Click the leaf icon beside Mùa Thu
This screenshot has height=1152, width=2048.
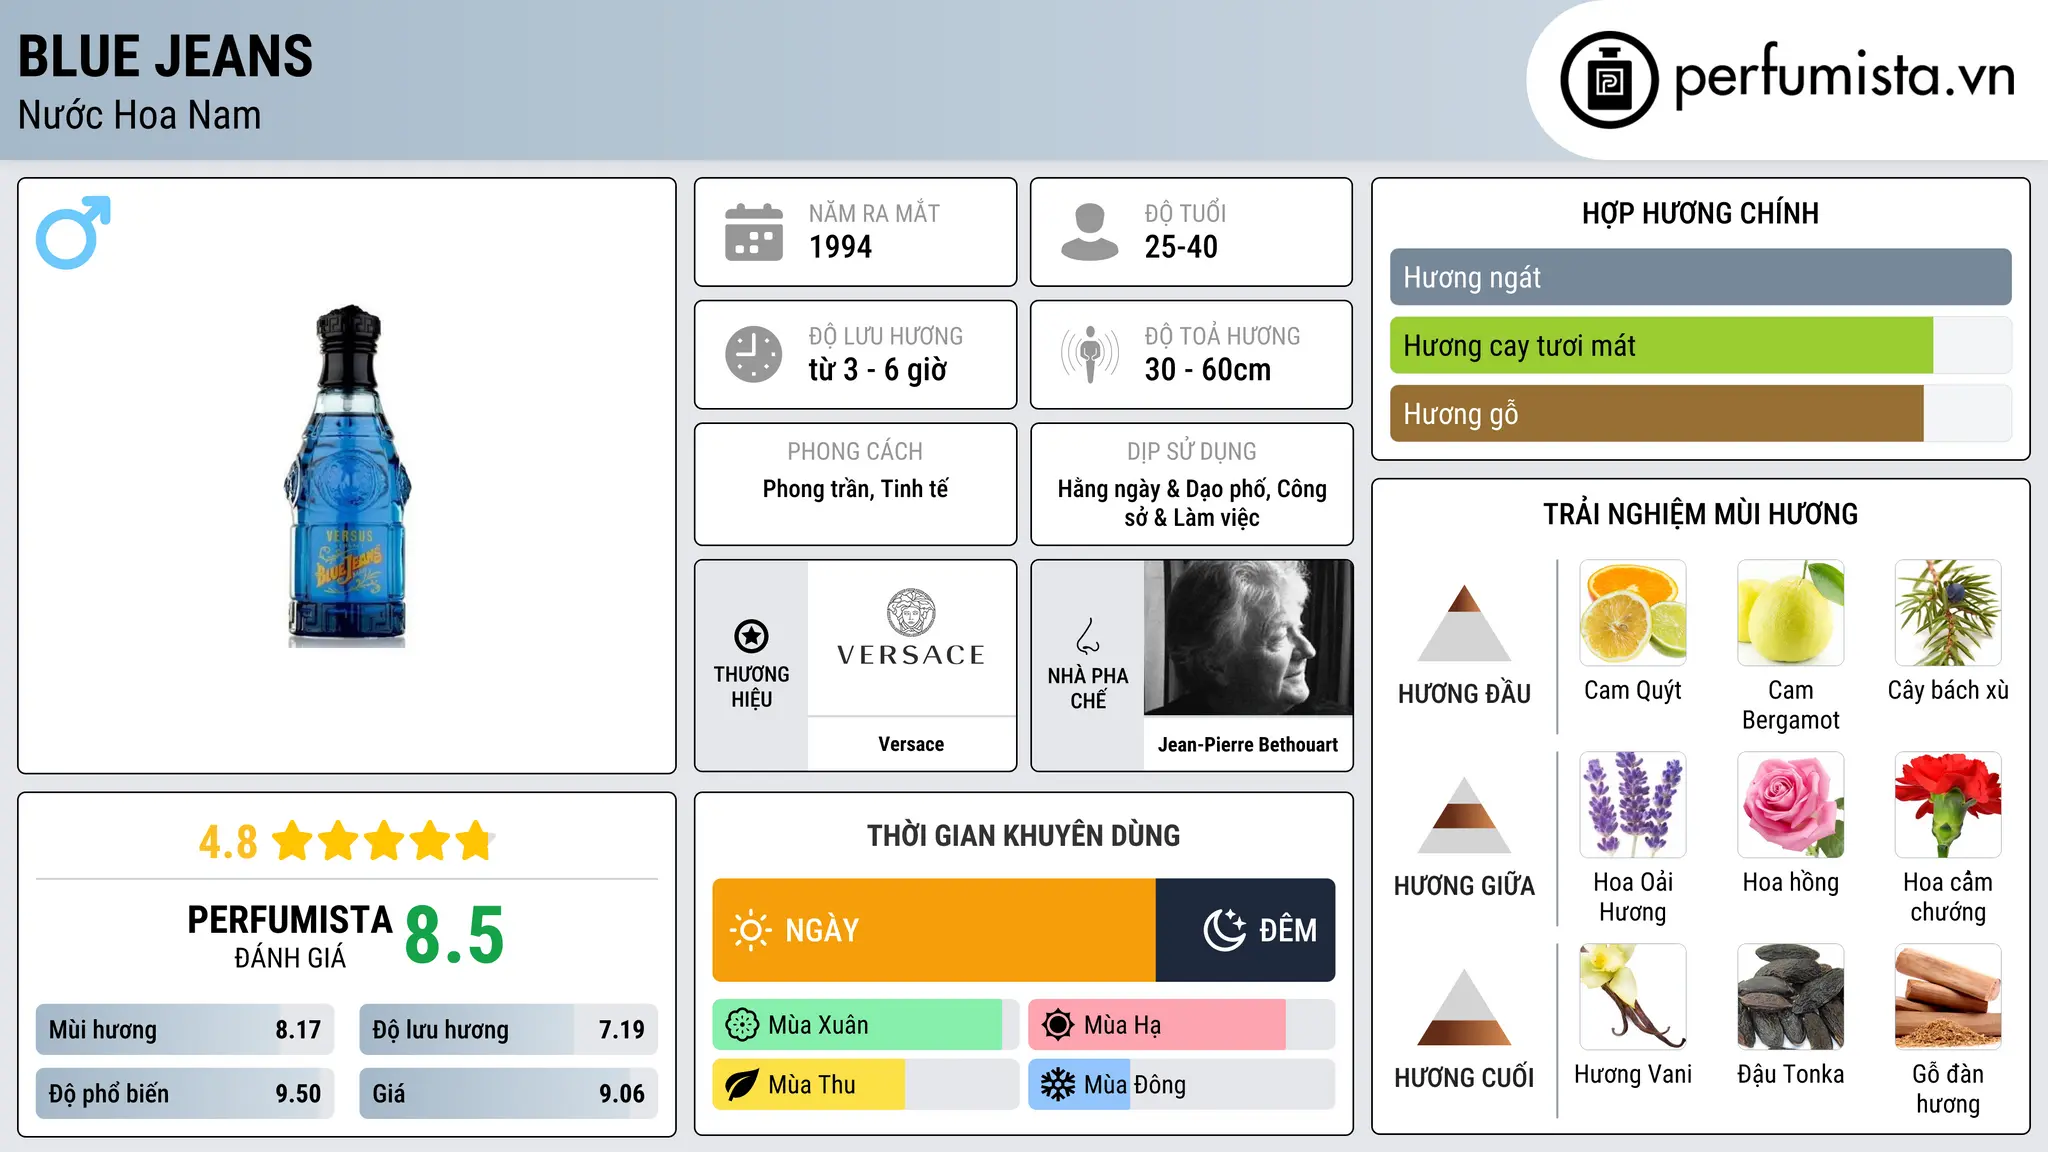pyautogui.click(x=742, y=1085)
